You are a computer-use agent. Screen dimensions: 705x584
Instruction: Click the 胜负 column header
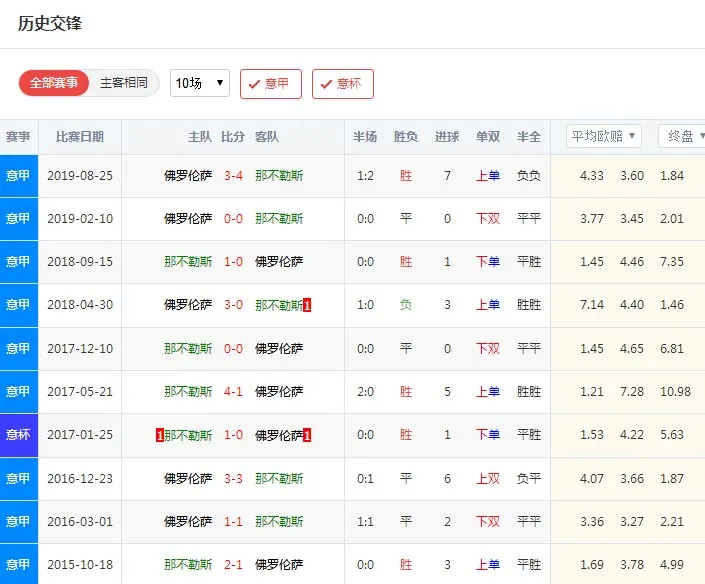click(x=406, y=137)
